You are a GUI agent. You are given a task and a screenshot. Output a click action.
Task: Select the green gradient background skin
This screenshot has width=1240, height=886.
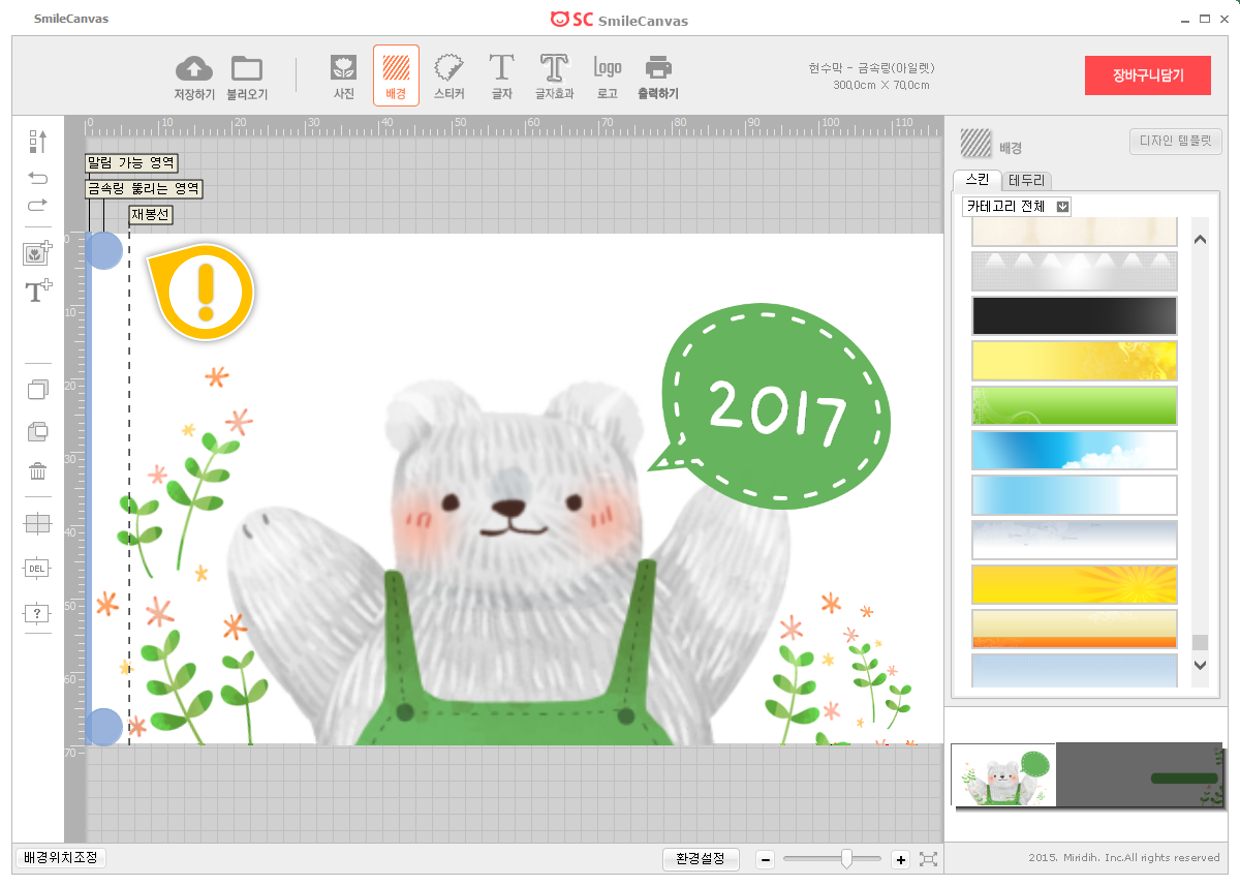click(1074, 406)
